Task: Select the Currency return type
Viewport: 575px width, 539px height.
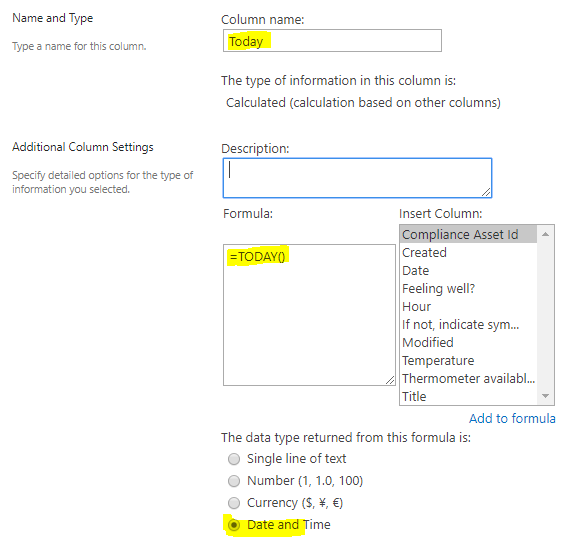Action: pos(234,503)
